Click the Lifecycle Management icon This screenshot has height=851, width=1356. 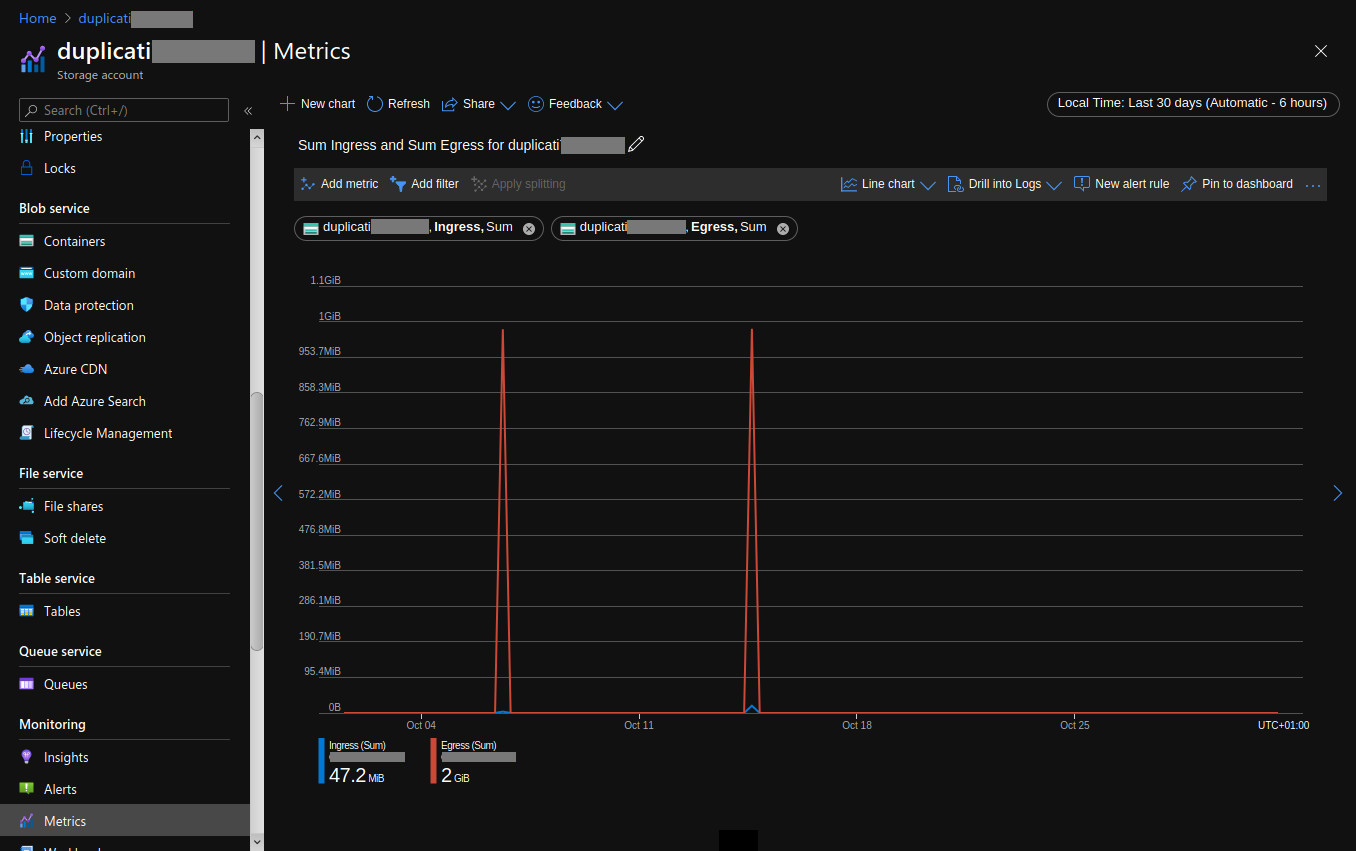click(27, 433)
